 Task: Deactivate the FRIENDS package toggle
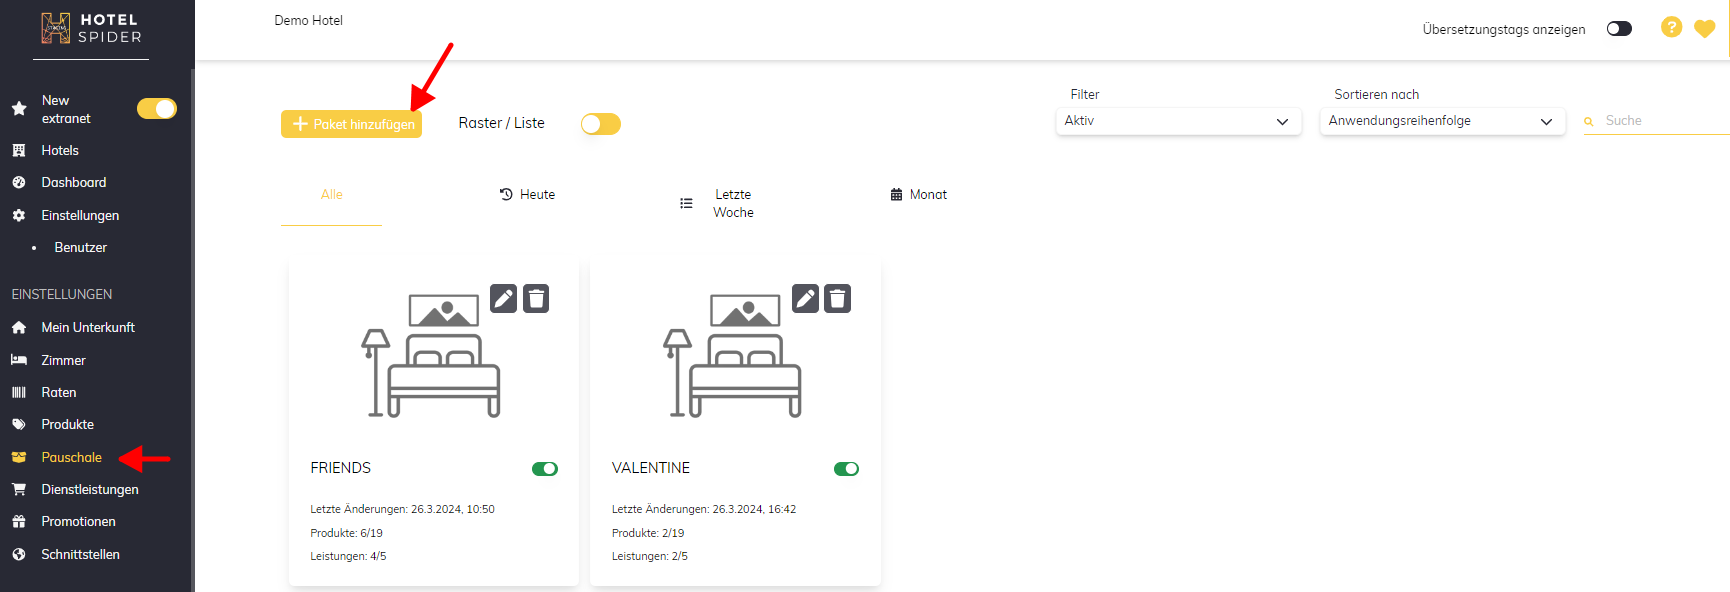coord(545,469)
